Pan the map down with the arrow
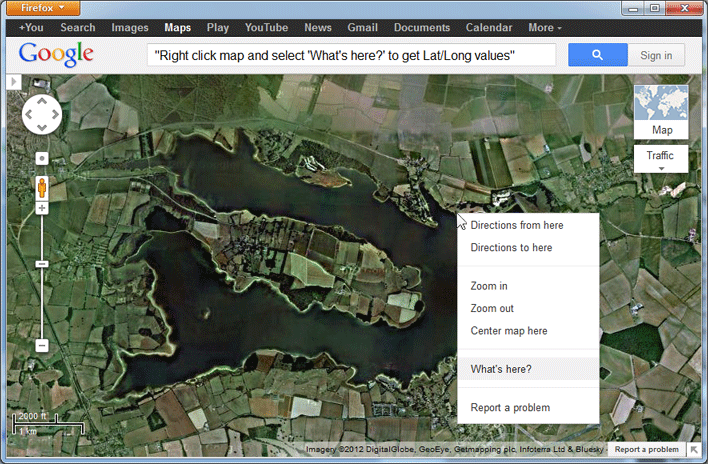The image size is (708, 464). (x=42, y=128)
